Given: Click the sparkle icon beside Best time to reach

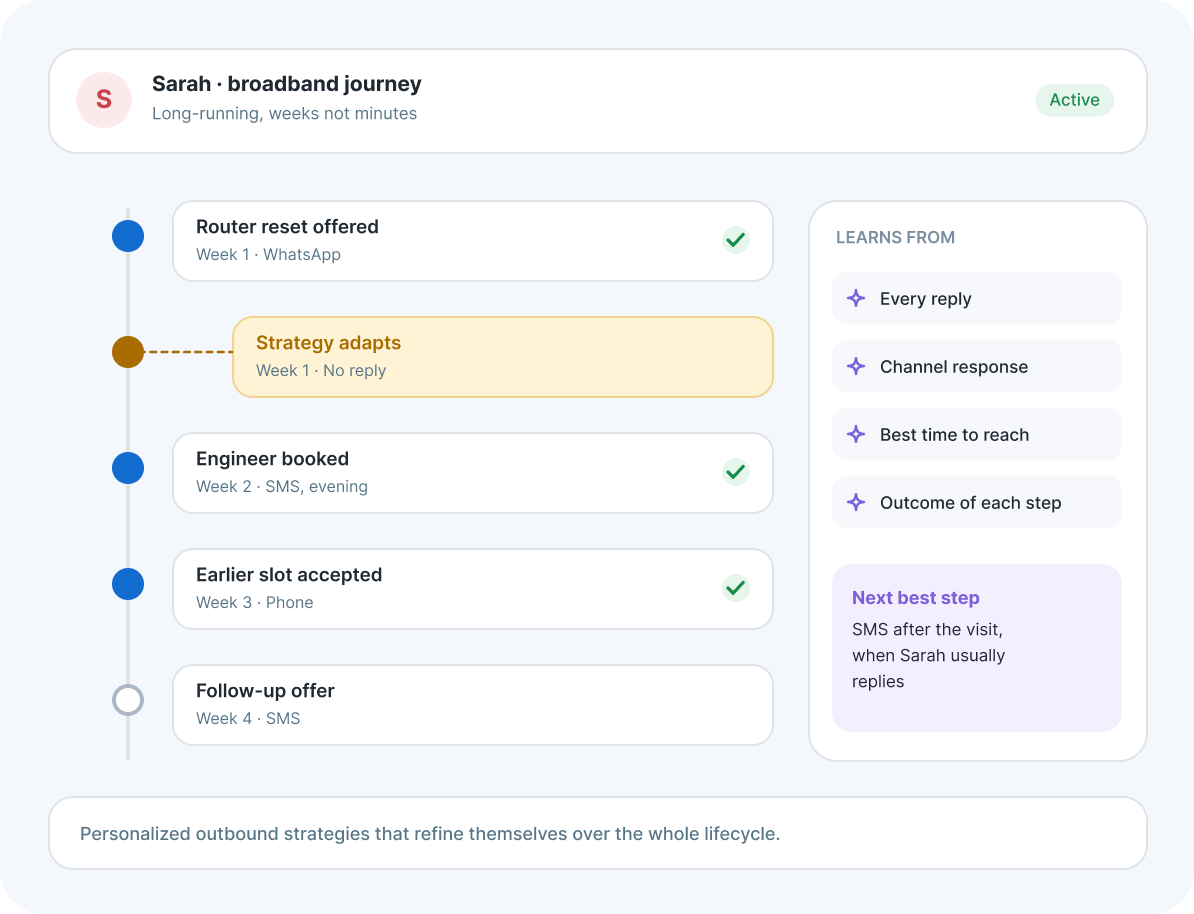Looking at the screenshot, I should 856,434.
